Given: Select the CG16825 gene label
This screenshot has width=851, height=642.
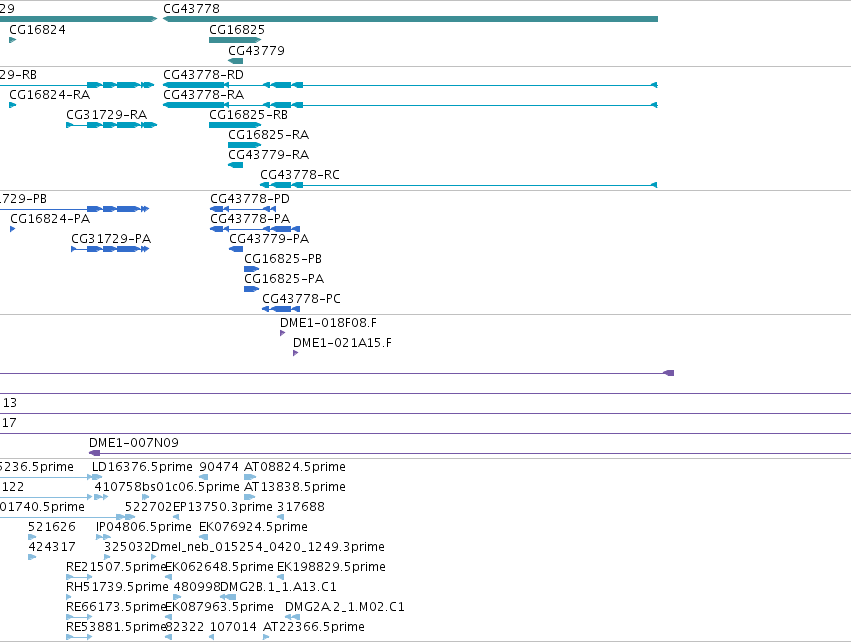Looking at the screenshot, I should coord(237,30).
